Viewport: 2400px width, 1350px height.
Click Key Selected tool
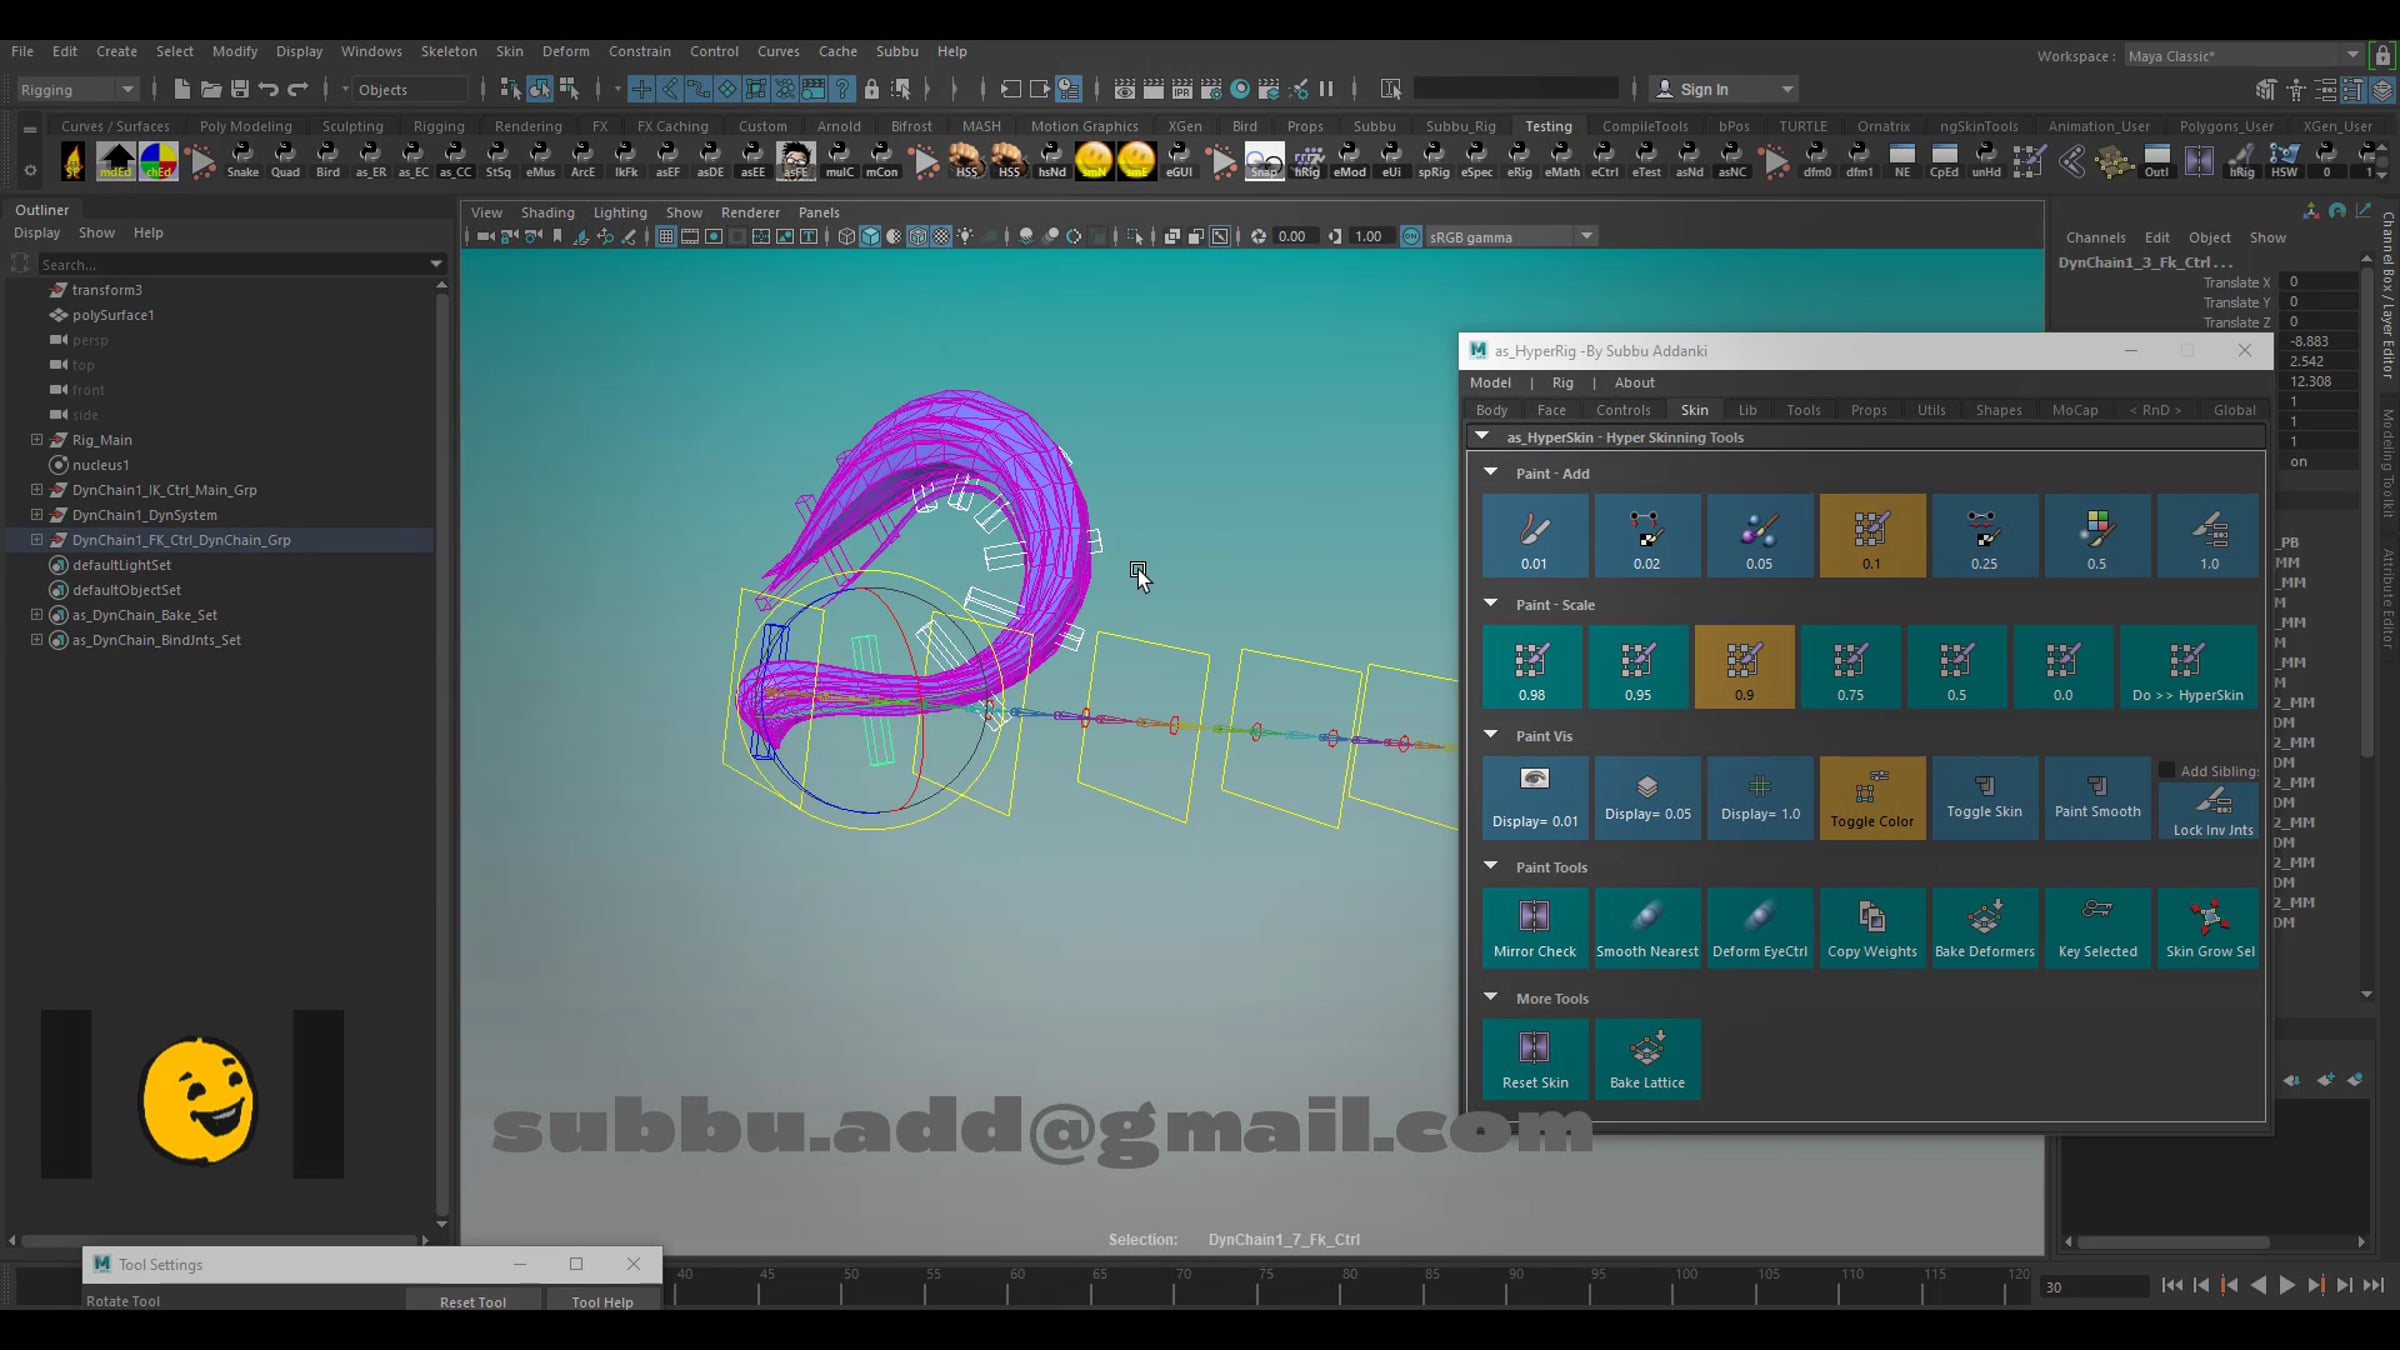(2097, 929)
